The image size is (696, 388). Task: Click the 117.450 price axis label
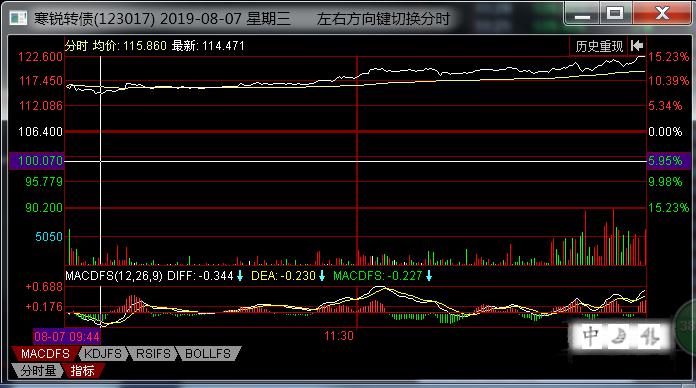(x=41, y=81)
